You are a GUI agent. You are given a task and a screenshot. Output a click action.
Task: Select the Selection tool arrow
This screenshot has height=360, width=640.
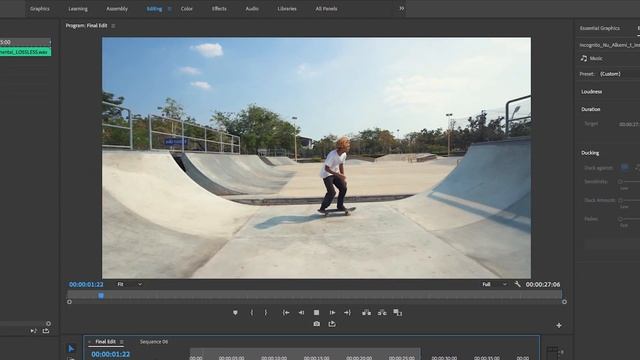pyautogui.click(x=71, y=349)
